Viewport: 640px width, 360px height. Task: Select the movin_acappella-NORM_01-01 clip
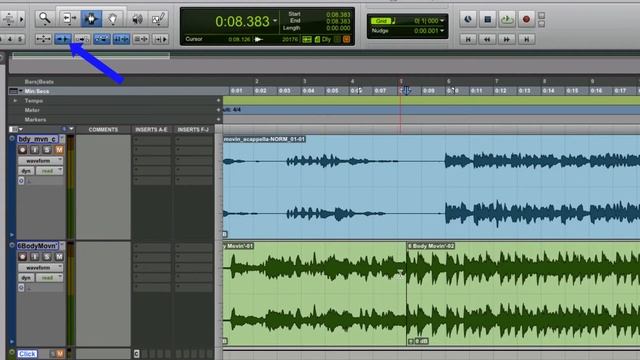(431, 187)
